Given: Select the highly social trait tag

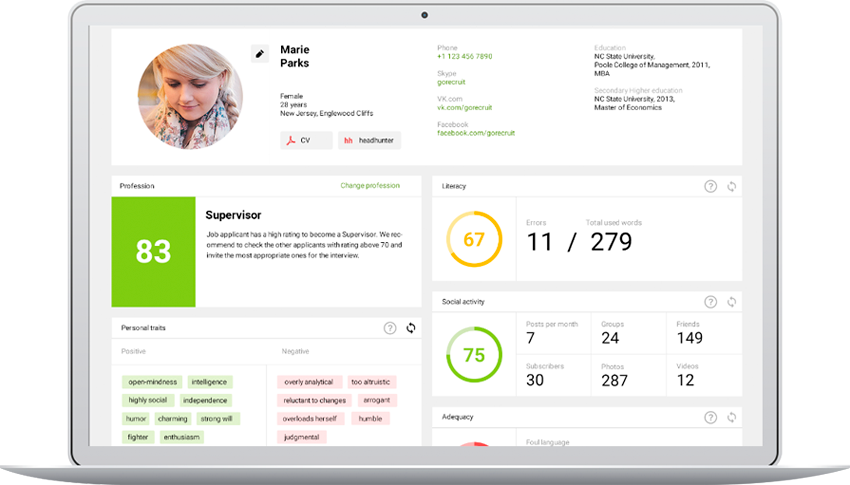Looking at the screenshot, I should point(147,400).
